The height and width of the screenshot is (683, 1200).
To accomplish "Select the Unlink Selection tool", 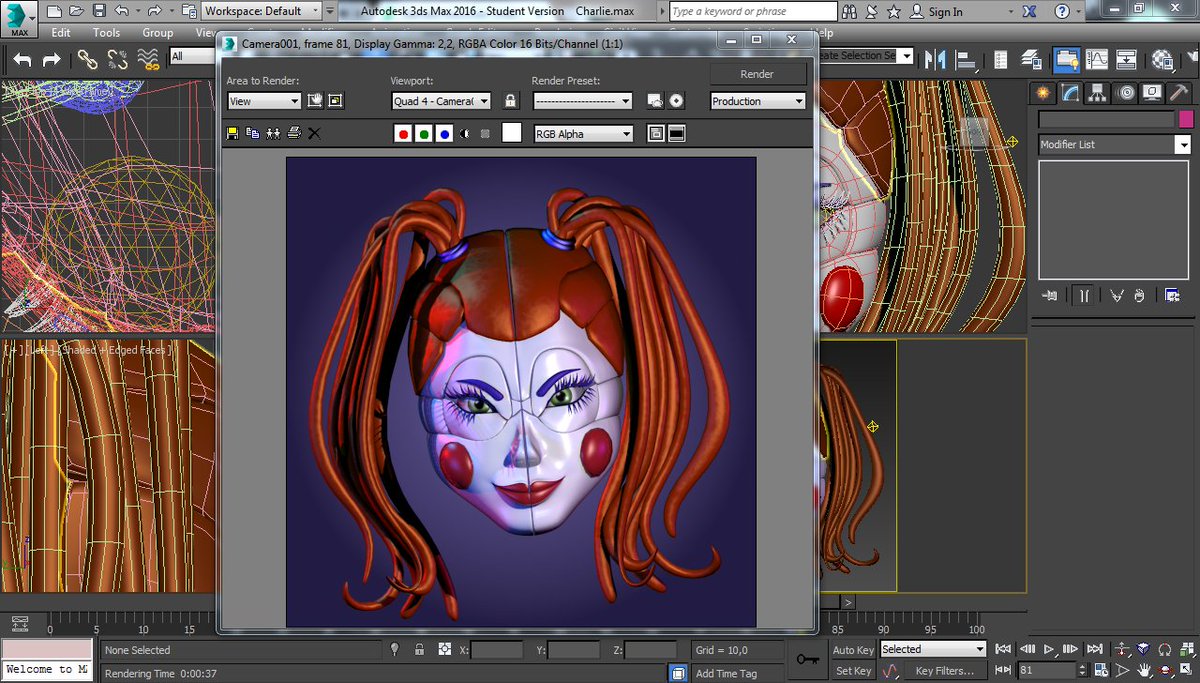I will [x=118, y=60].
